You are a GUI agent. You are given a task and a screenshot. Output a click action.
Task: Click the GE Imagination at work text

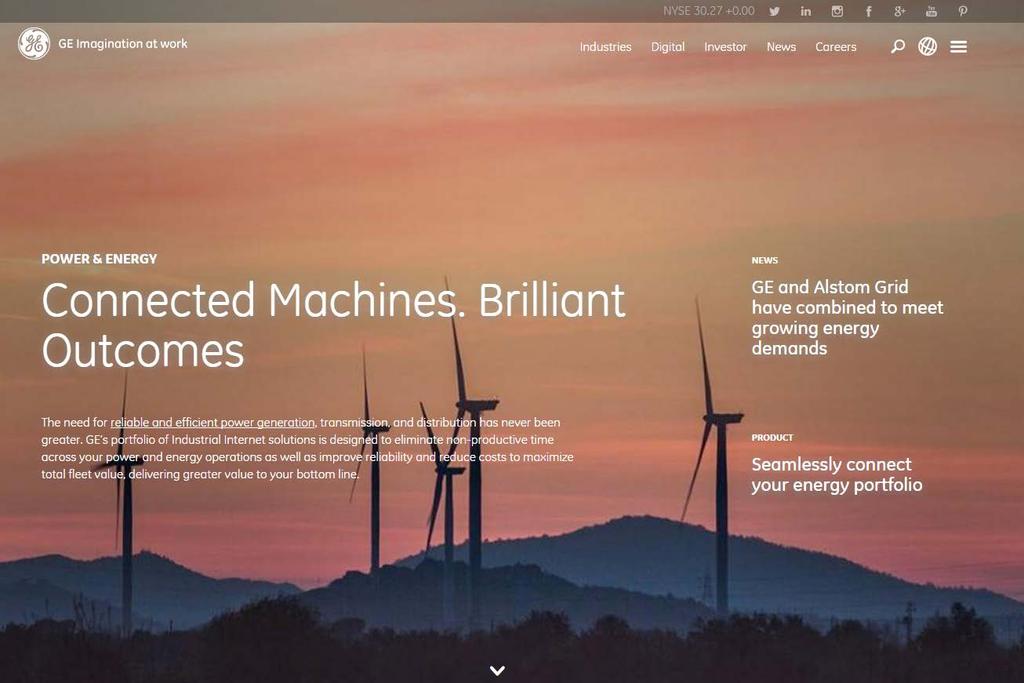(123, 44)
